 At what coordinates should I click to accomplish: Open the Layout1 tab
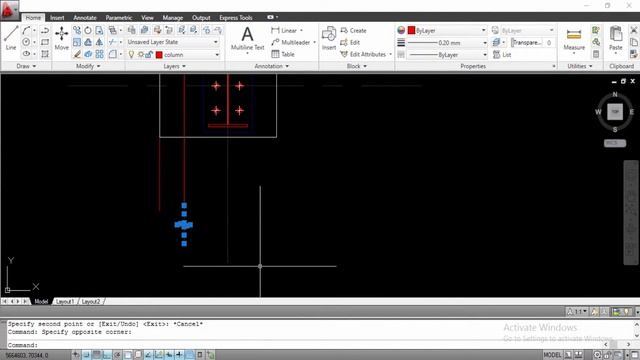pos(65,302)
